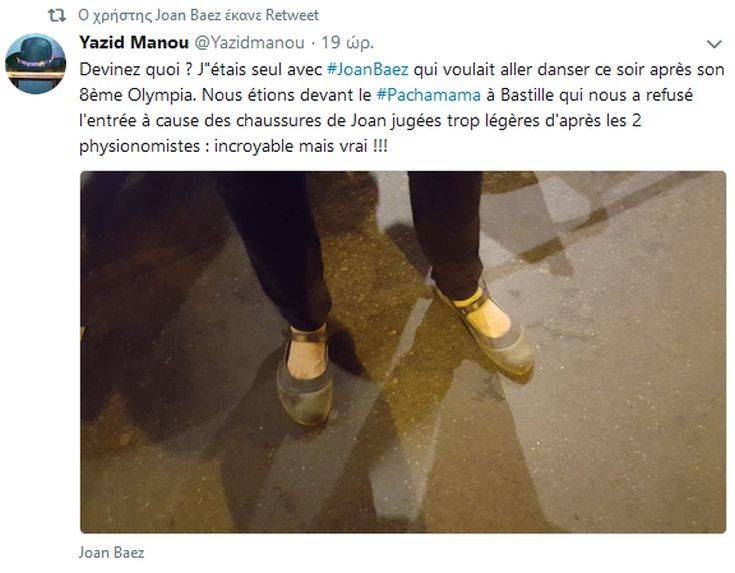Open the tweet via the 19 ώρ. timestamp

347,43
